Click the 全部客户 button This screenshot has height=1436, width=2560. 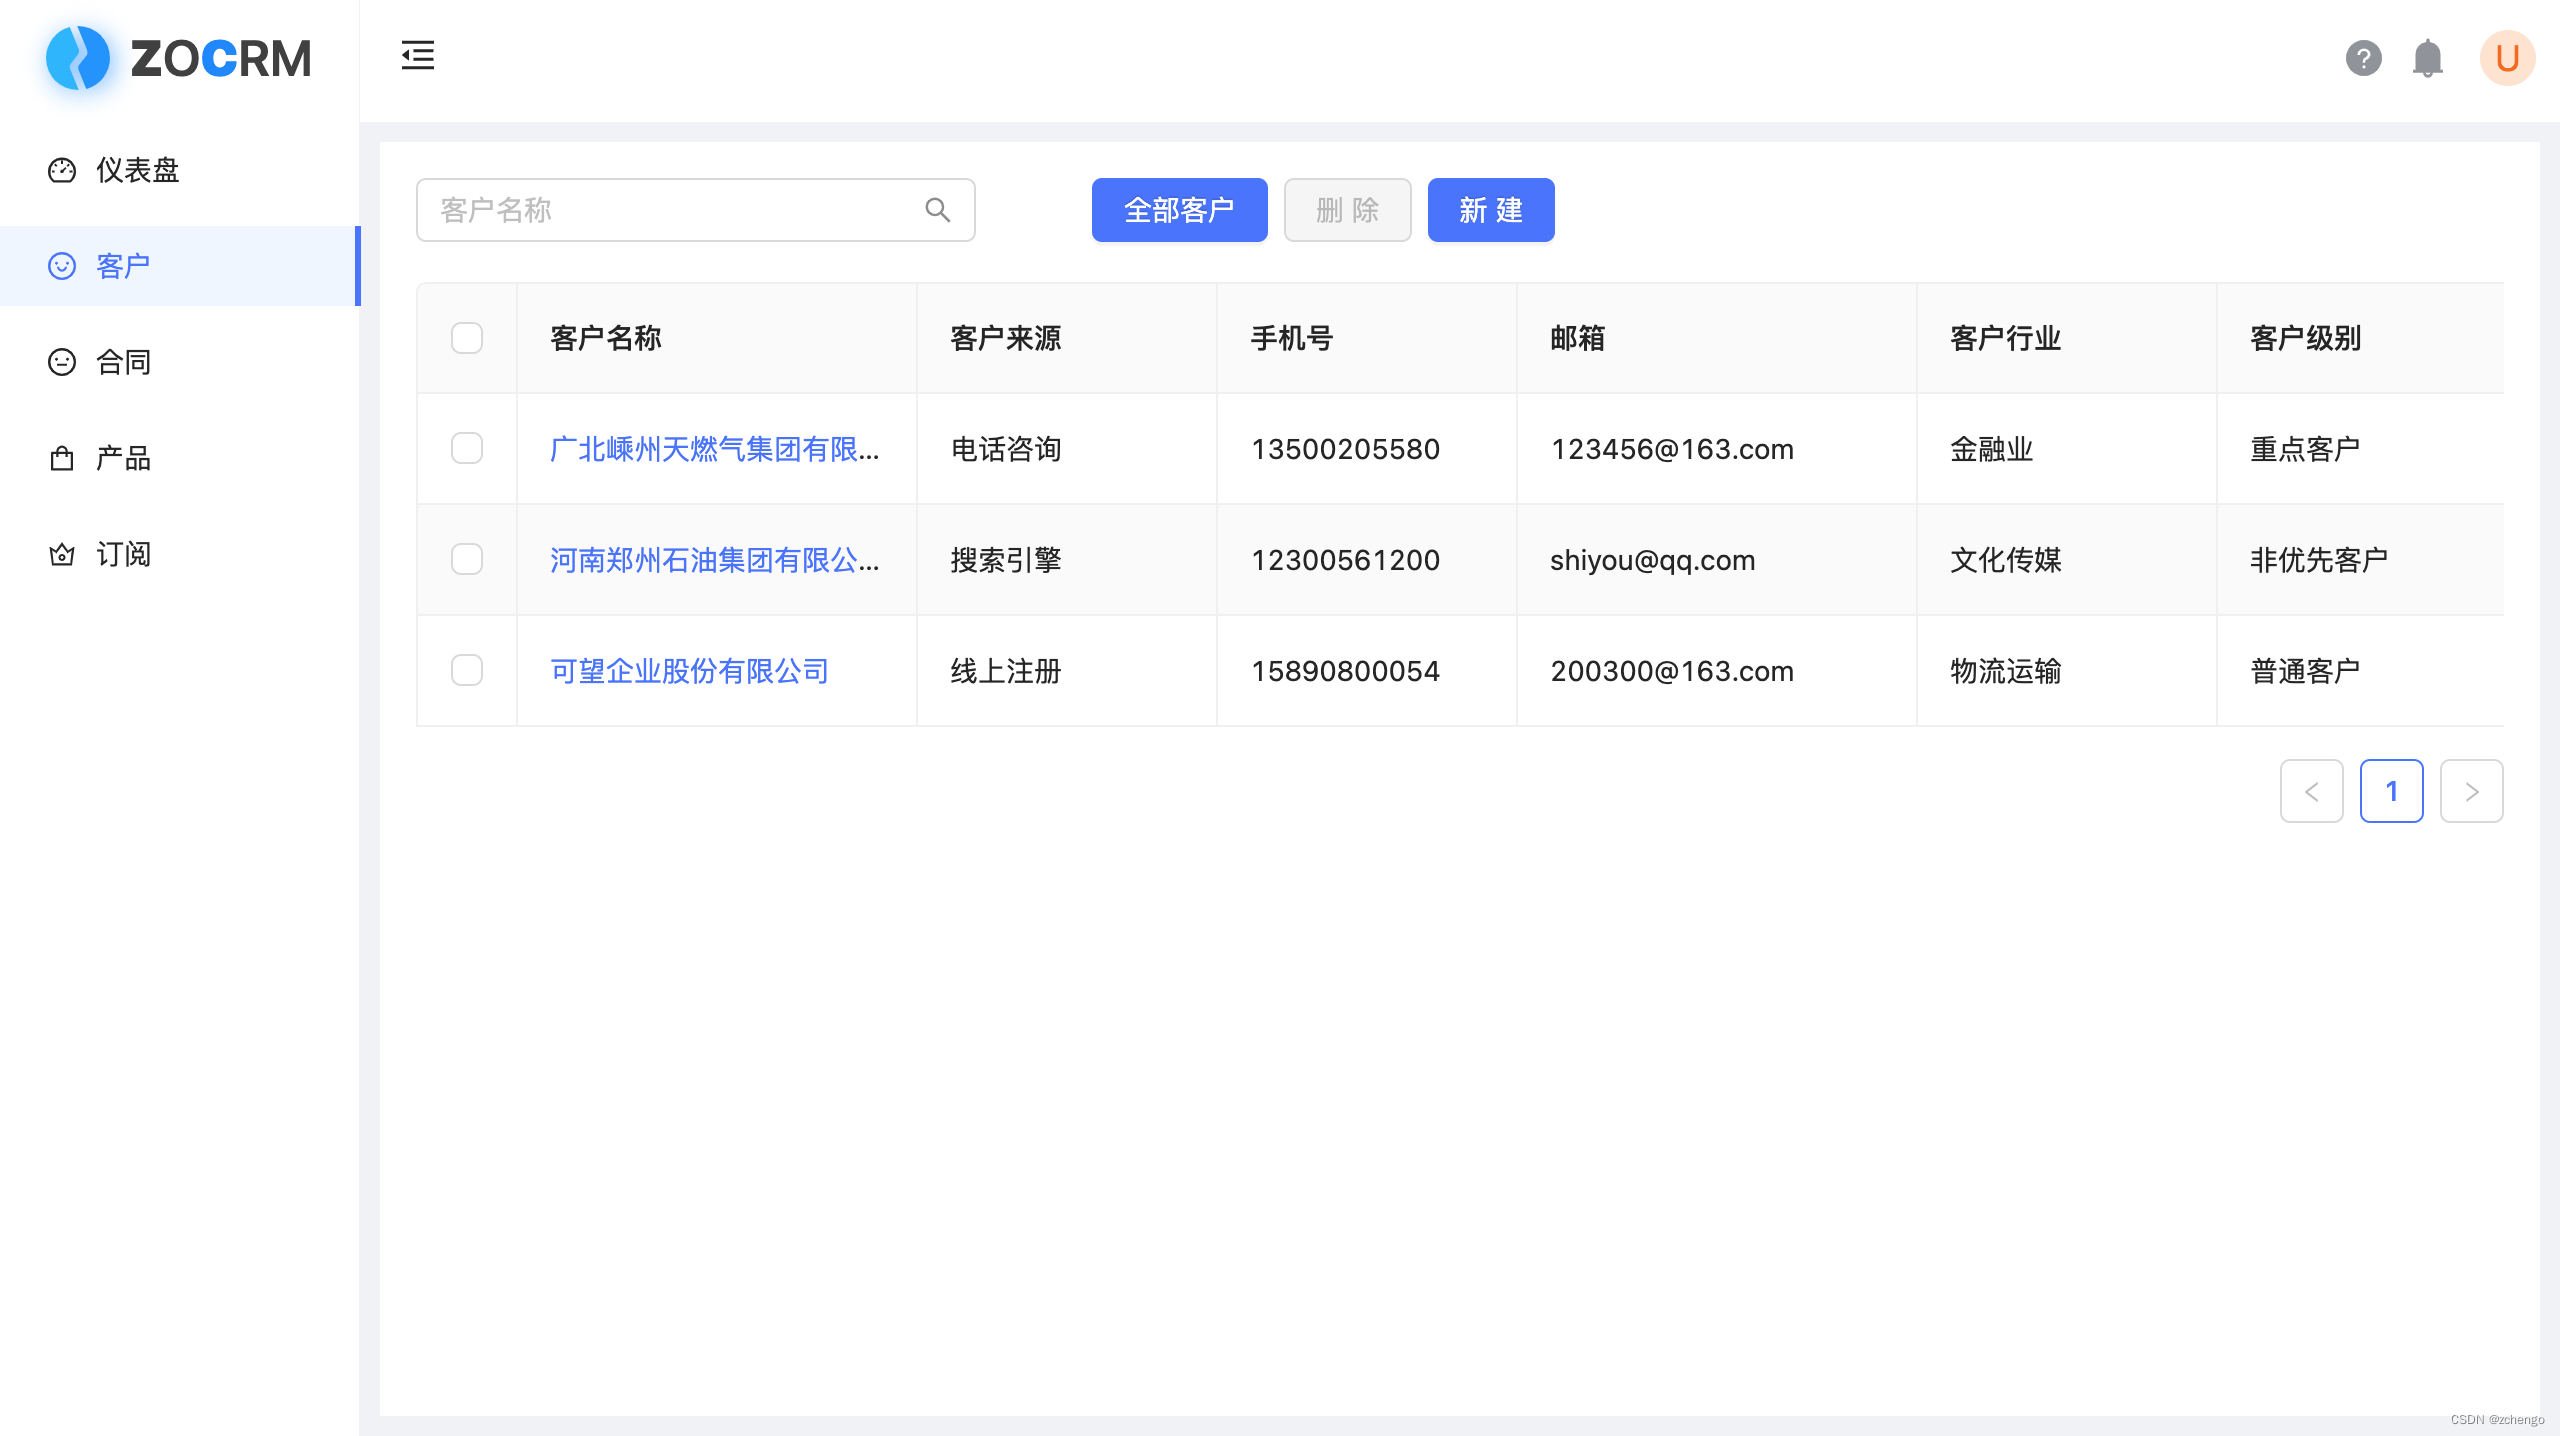(1180, 210)
